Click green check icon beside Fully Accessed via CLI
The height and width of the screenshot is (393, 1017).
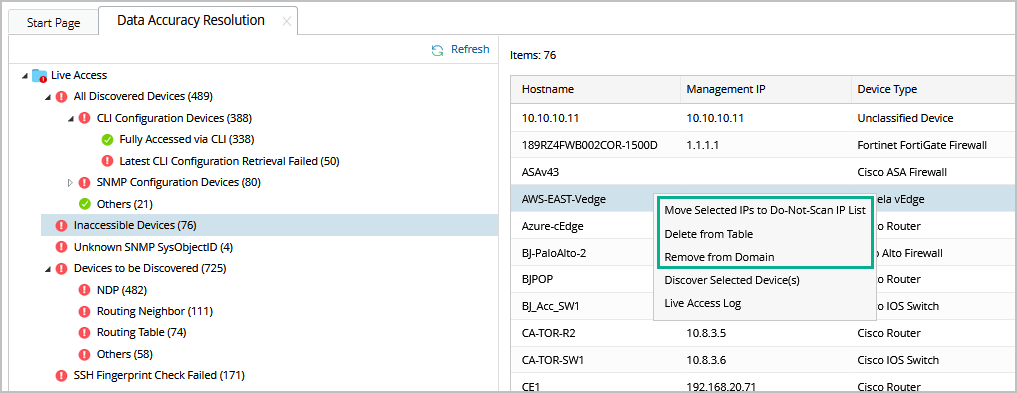coord(107,139)
